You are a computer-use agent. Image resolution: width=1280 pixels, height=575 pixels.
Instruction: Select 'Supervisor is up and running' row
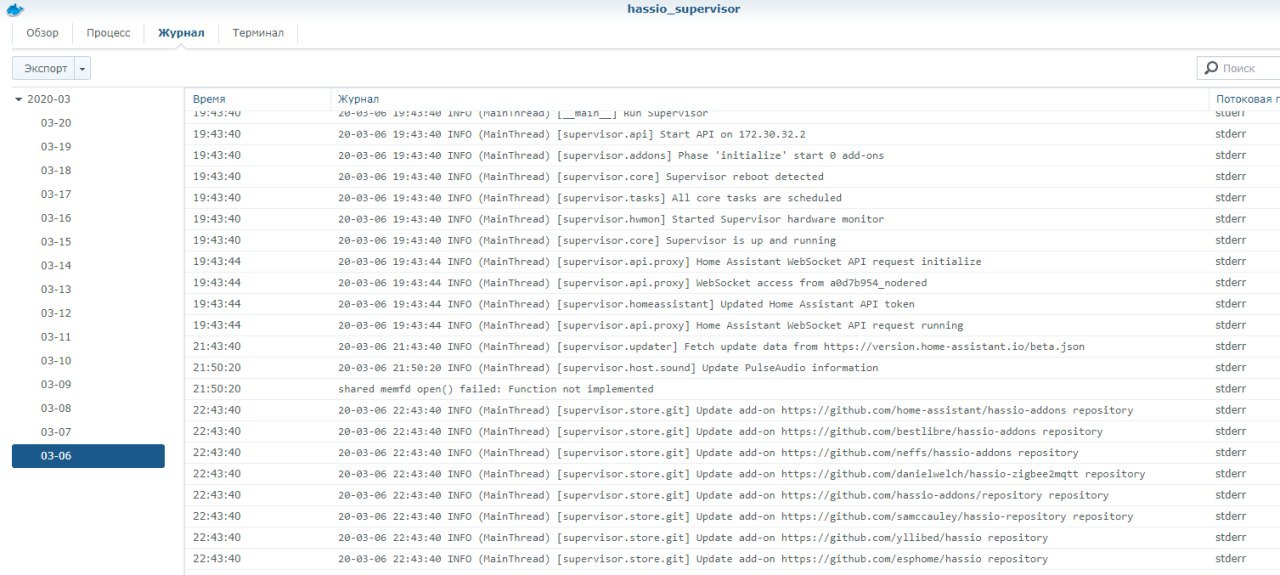coord(732,240)
